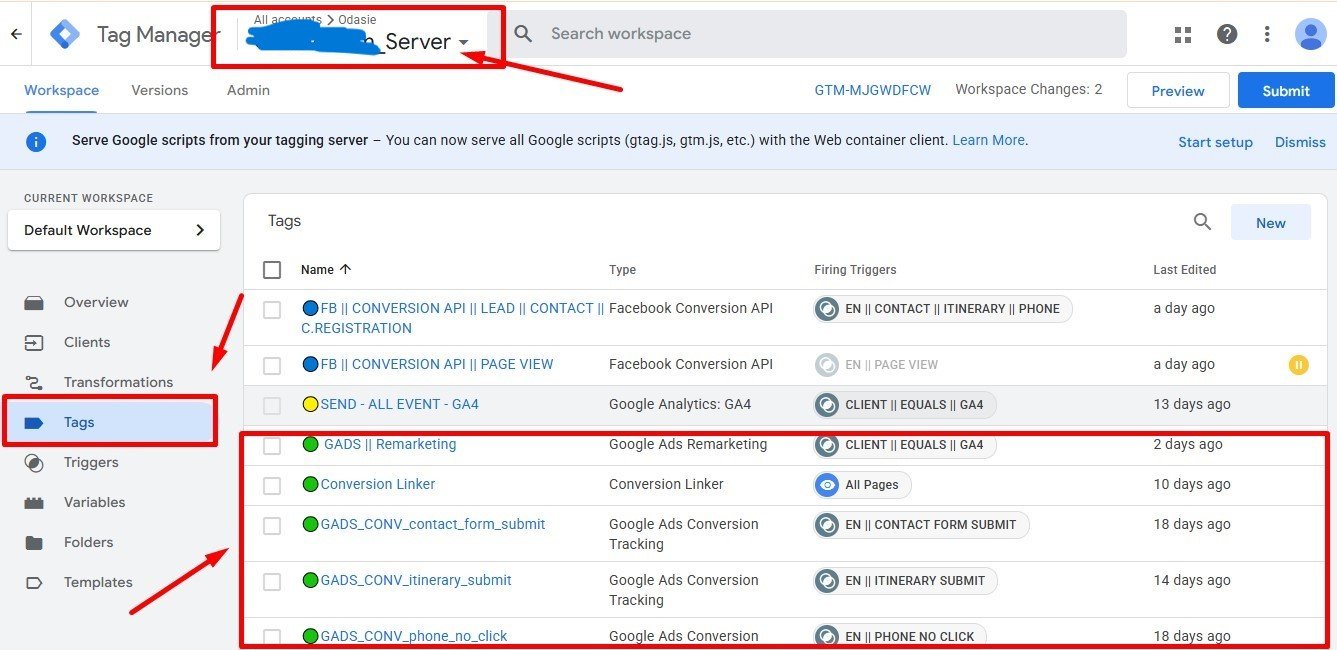Open the GADS_CONV_itinerary_submit tag
Viewport: 1337px width, 650px height.
point(416,580)
